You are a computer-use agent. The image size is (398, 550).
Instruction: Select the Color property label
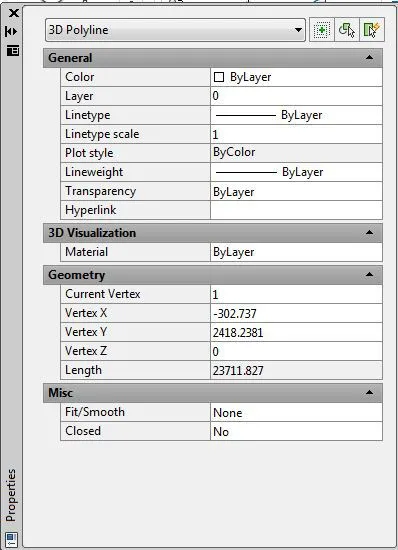click(x=79, y=77)
